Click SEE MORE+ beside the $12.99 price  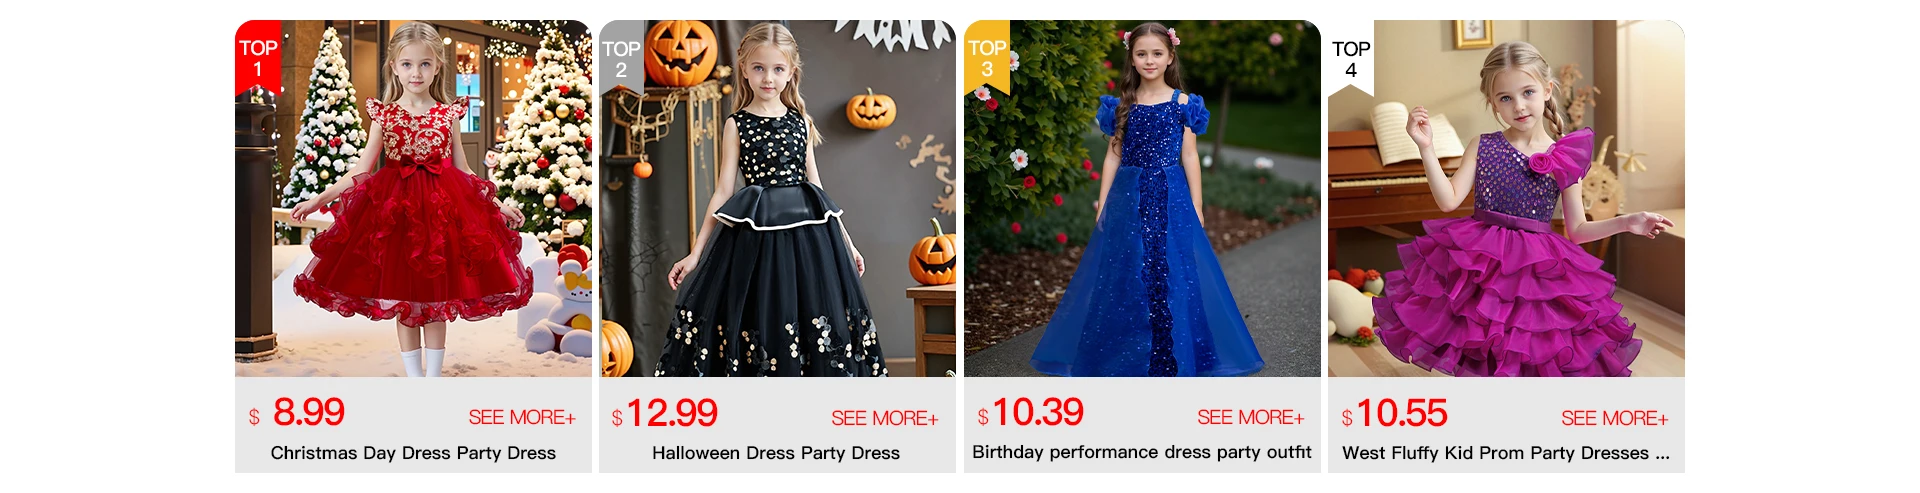coord(885,418)
